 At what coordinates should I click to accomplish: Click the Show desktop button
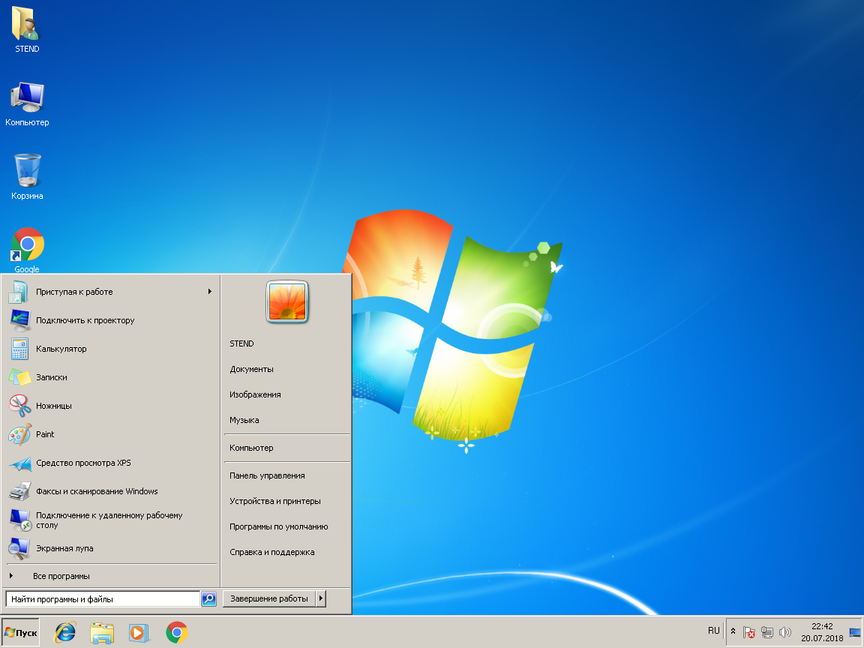point(855,632)
